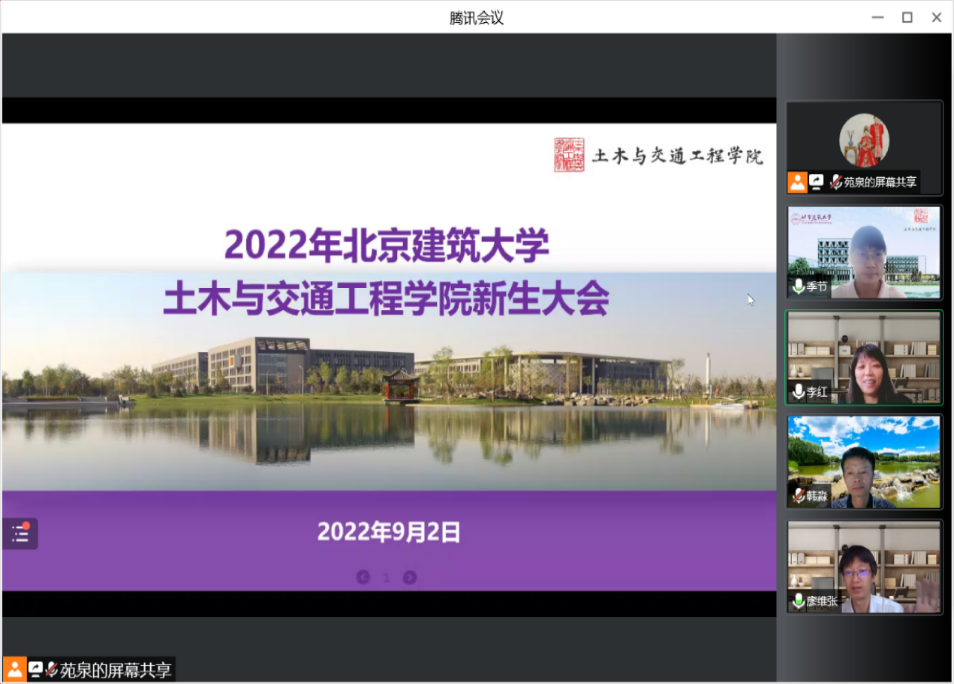Image resolution: width=954 pixels, height=684 pixels.
Task: Click the microphone icon next to 廖维张
Action: click(x=798, y=601)
